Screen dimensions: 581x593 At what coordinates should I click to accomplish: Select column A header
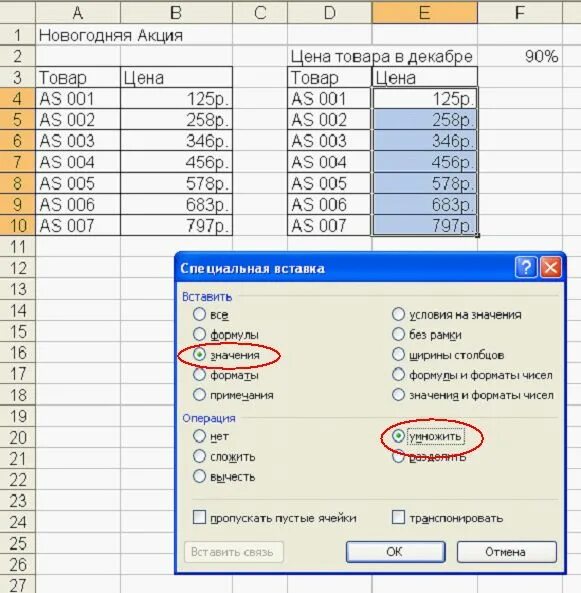[x=78, y=12]
